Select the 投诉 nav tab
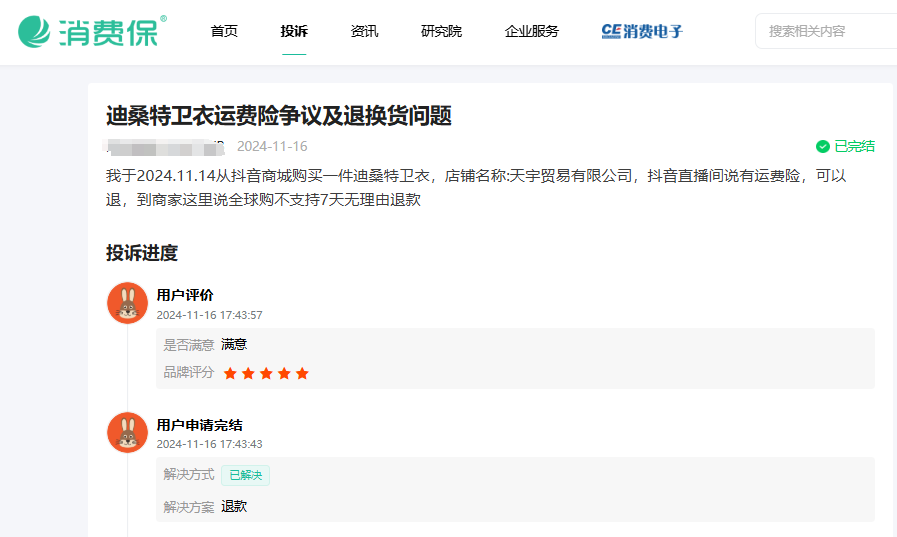The height and width of the screenshot is (537, 897). click(x=294, y=31)
